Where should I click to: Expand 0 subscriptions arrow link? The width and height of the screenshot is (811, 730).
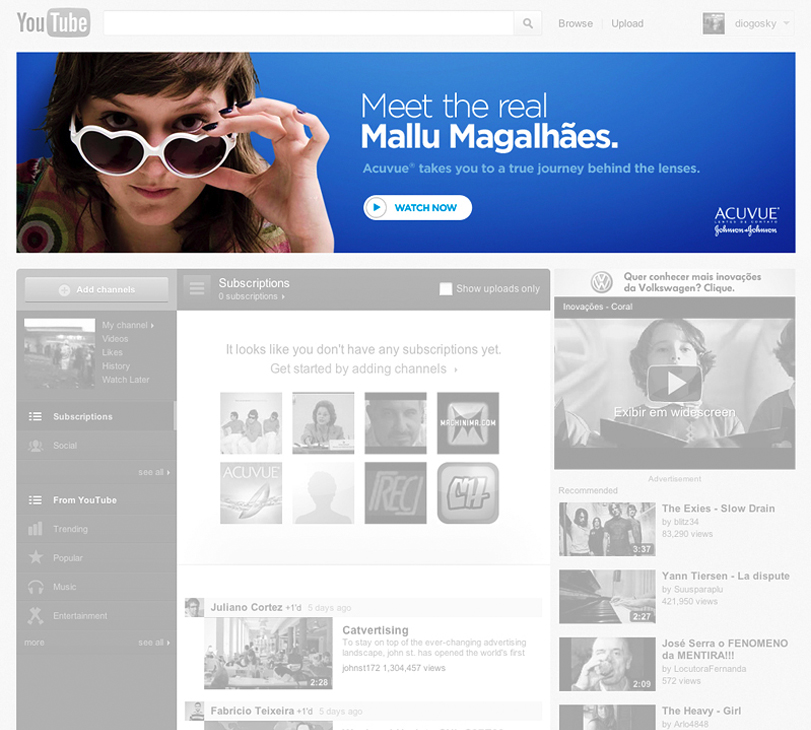point(251,296)
